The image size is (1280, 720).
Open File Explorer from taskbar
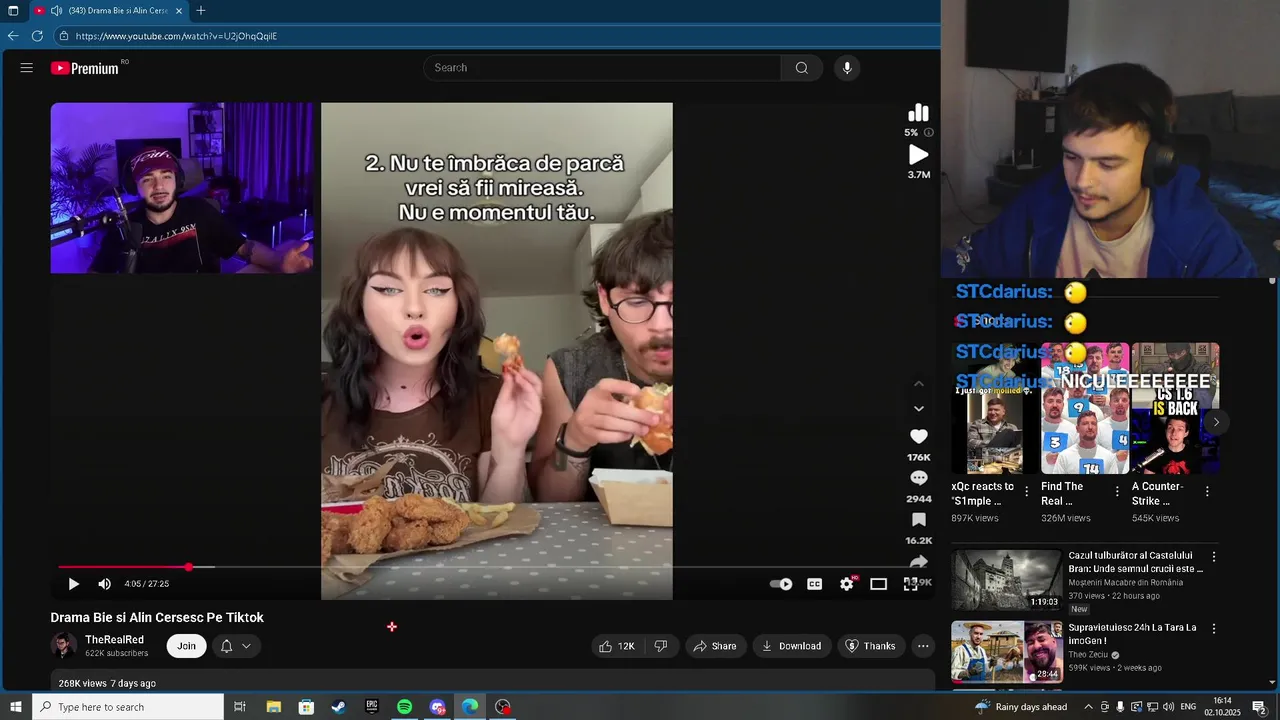273,707
